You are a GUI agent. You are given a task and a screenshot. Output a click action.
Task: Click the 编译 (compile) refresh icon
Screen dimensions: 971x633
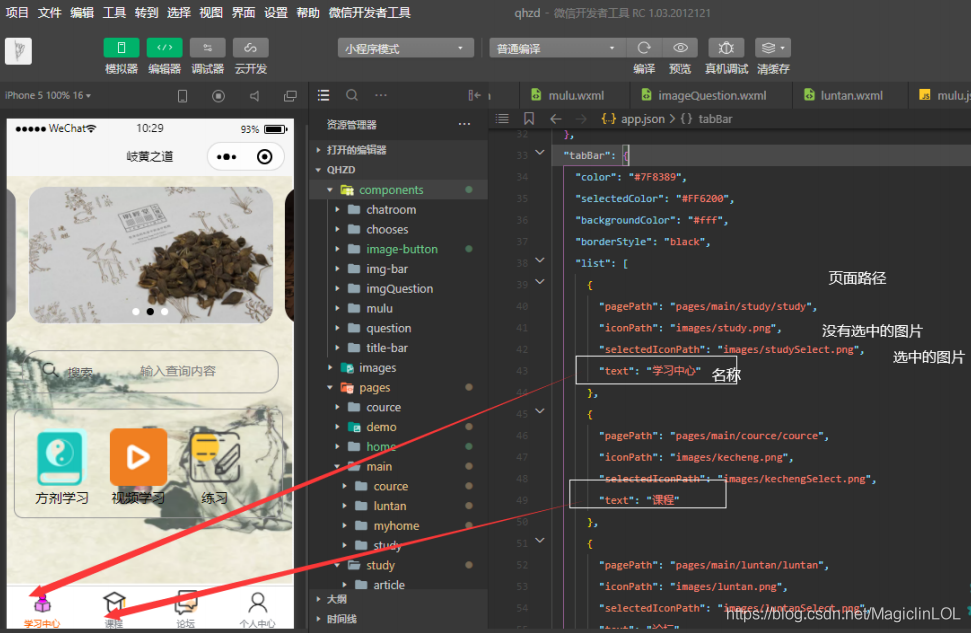coord(644,48)
